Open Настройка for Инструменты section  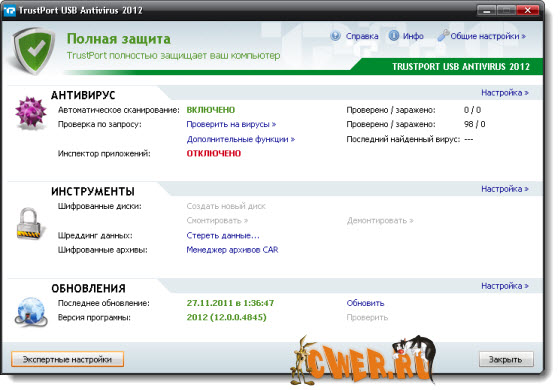tap(505, 189)
